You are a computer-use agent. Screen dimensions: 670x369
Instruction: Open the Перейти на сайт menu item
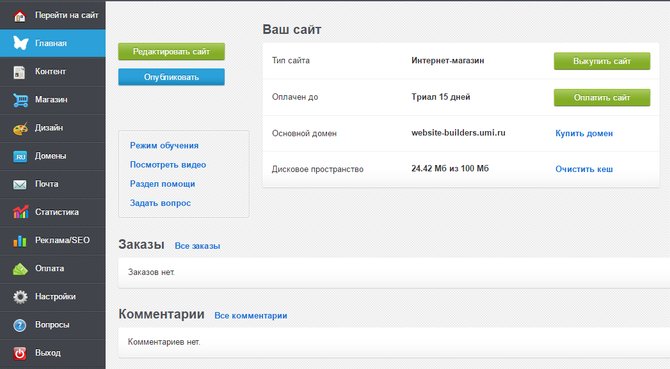pyautogui.click(x=67, y=15)
